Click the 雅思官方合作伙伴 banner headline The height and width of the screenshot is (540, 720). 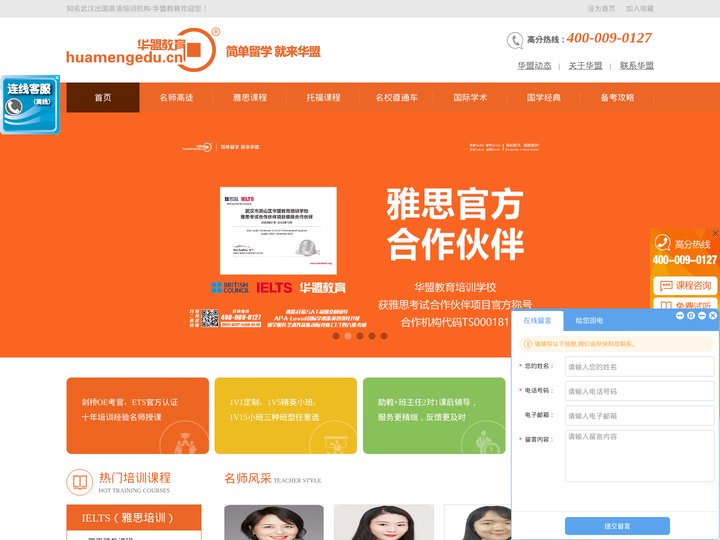455,224
